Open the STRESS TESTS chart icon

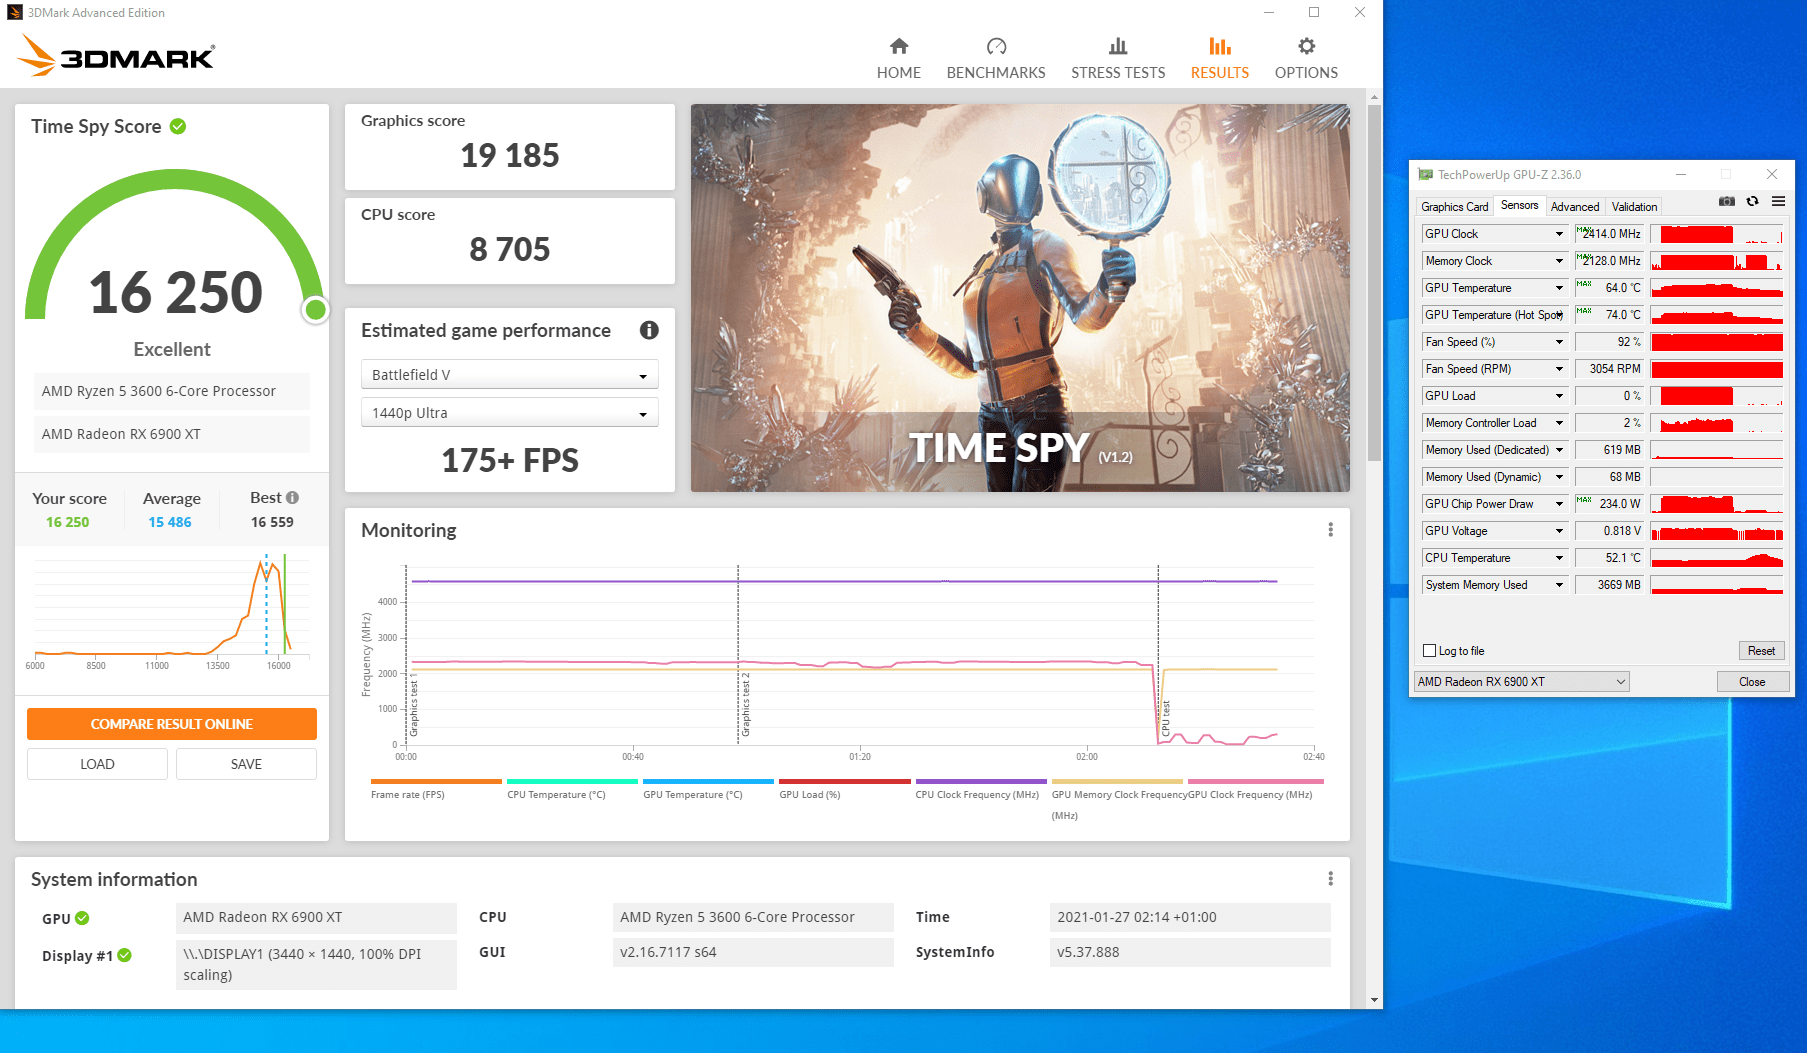(x=1118, y=46)
